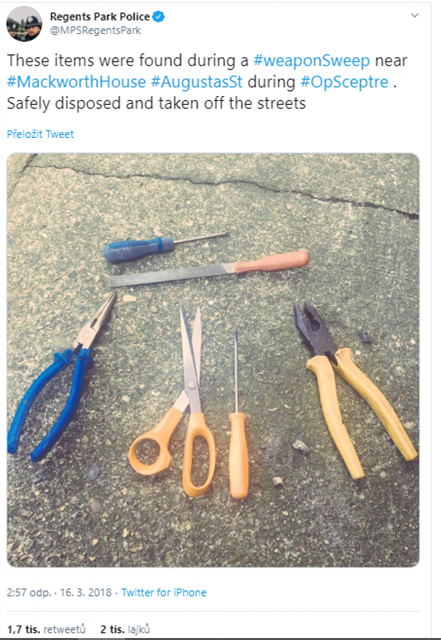Follow the #MackworthHouse hashtag link
441x640 pixels.
[76, 82]
